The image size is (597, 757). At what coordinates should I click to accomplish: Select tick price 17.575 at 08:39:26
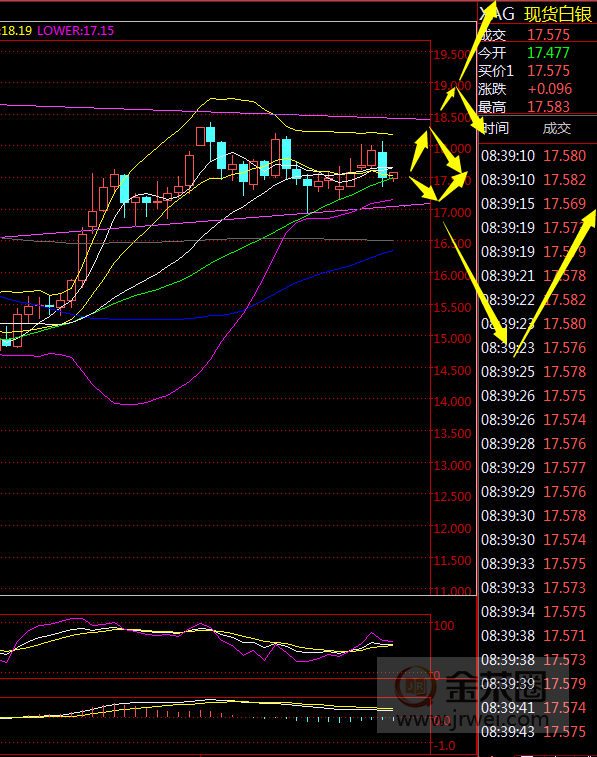(565, 396)
